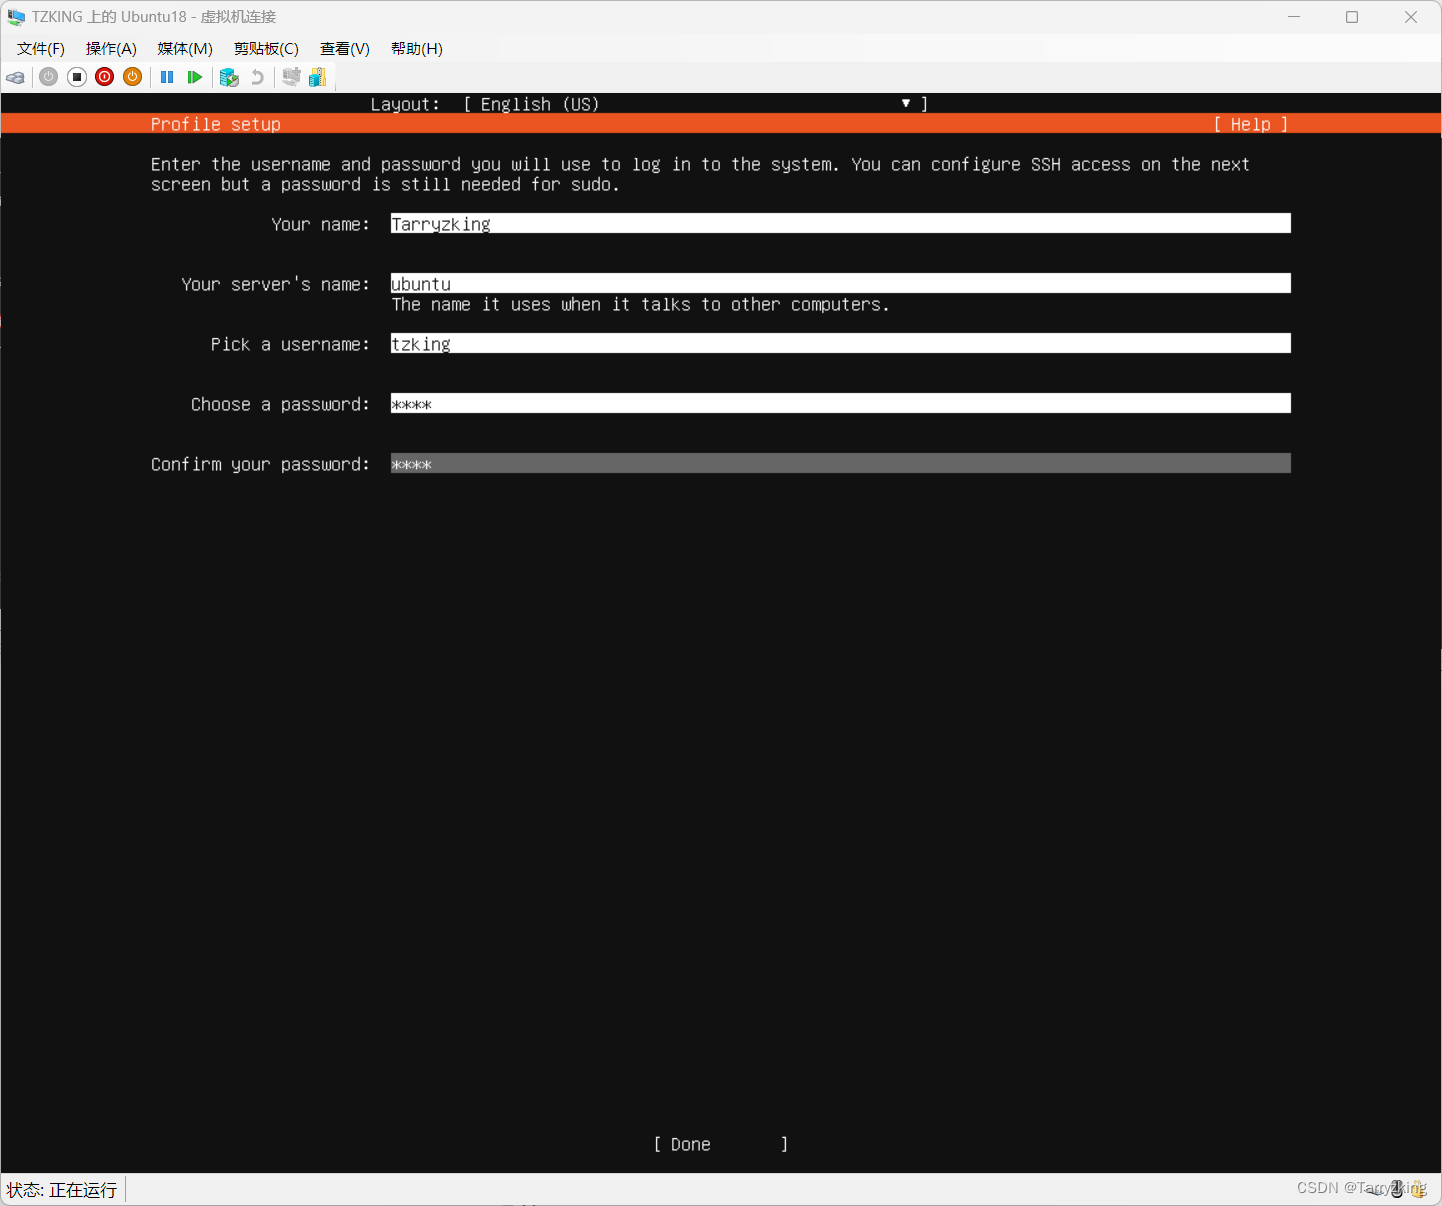Click the Enhanced Session toolbar icon
1442x1206 pixels.
coord(291,77)
